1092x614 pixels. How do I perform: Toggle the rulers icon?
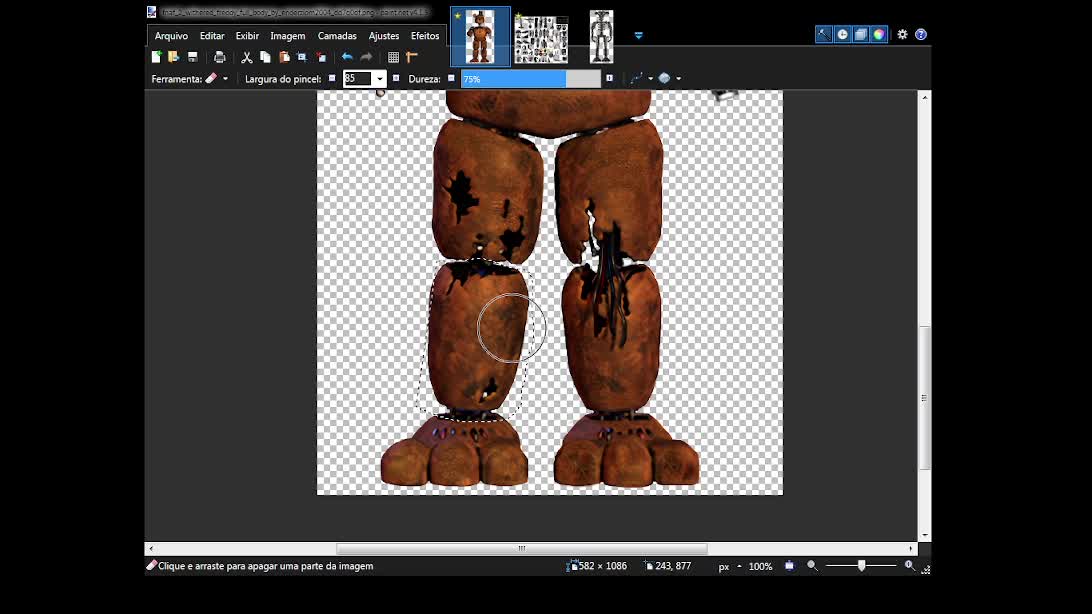pos(412,57)
